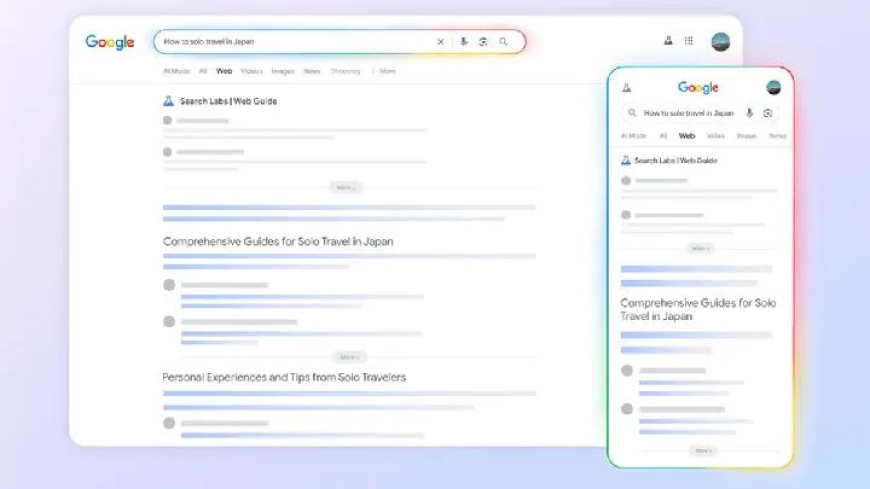Click the magnifier search button on desktop
870x489 pixels.
point(503,42)
